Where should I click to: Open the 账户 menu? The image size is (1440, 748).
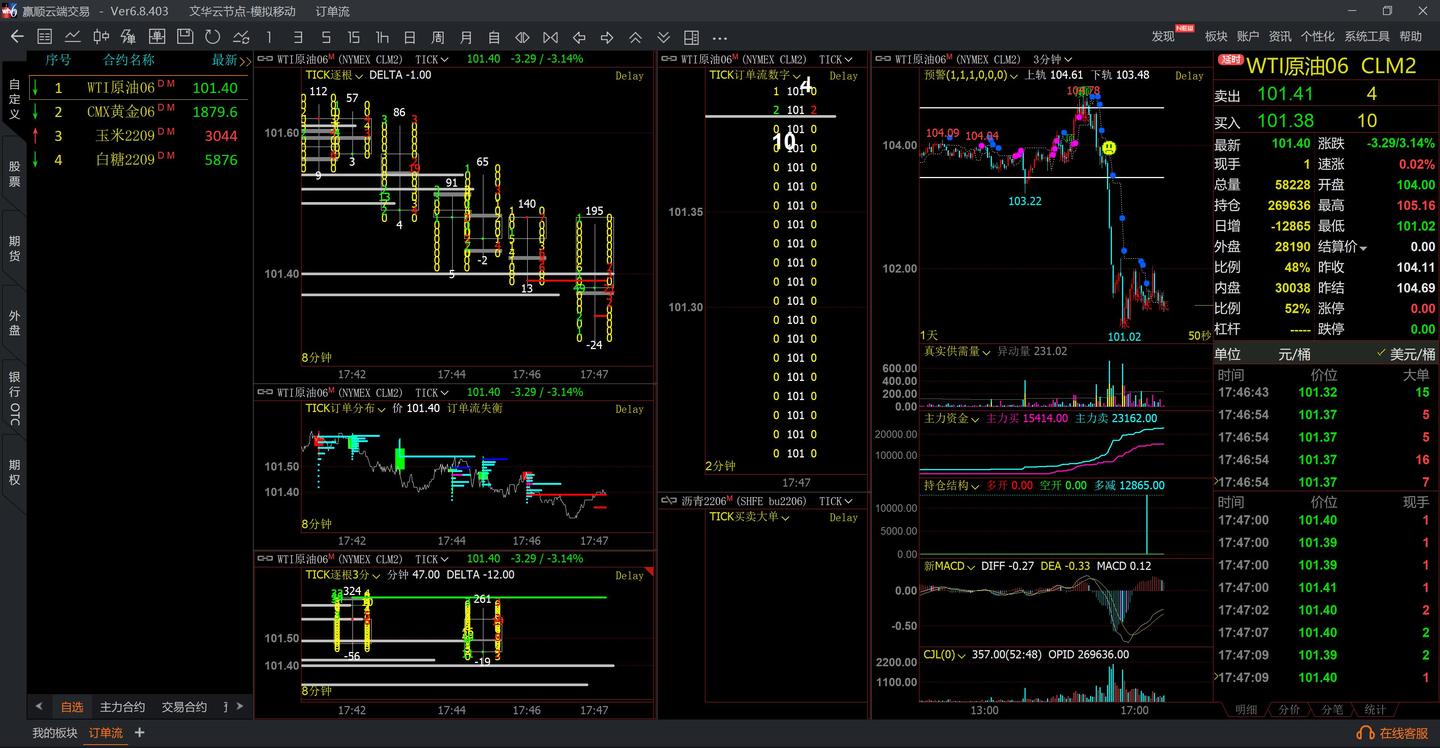tap(1248, 36)
